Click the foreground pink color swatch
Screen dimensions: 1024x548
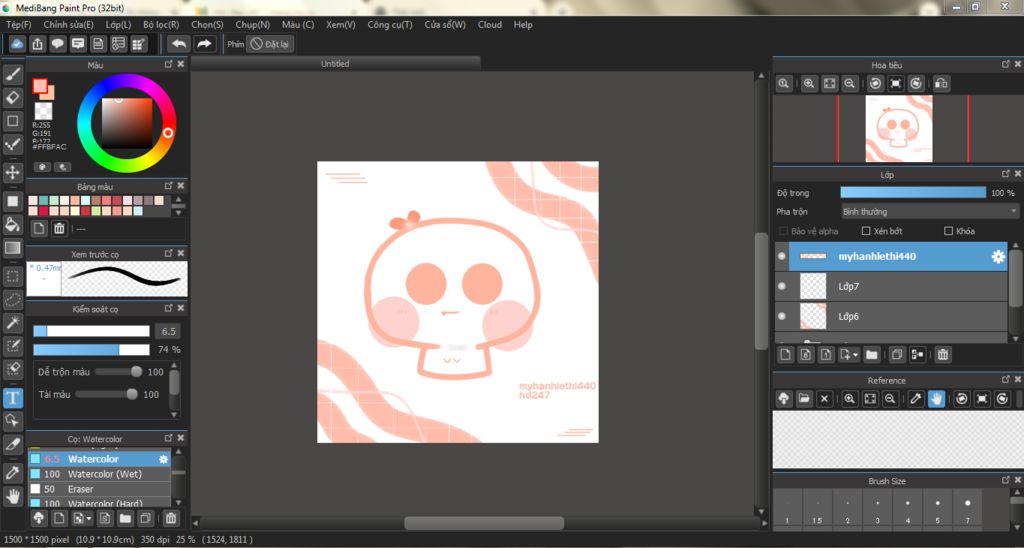point(40,86)
